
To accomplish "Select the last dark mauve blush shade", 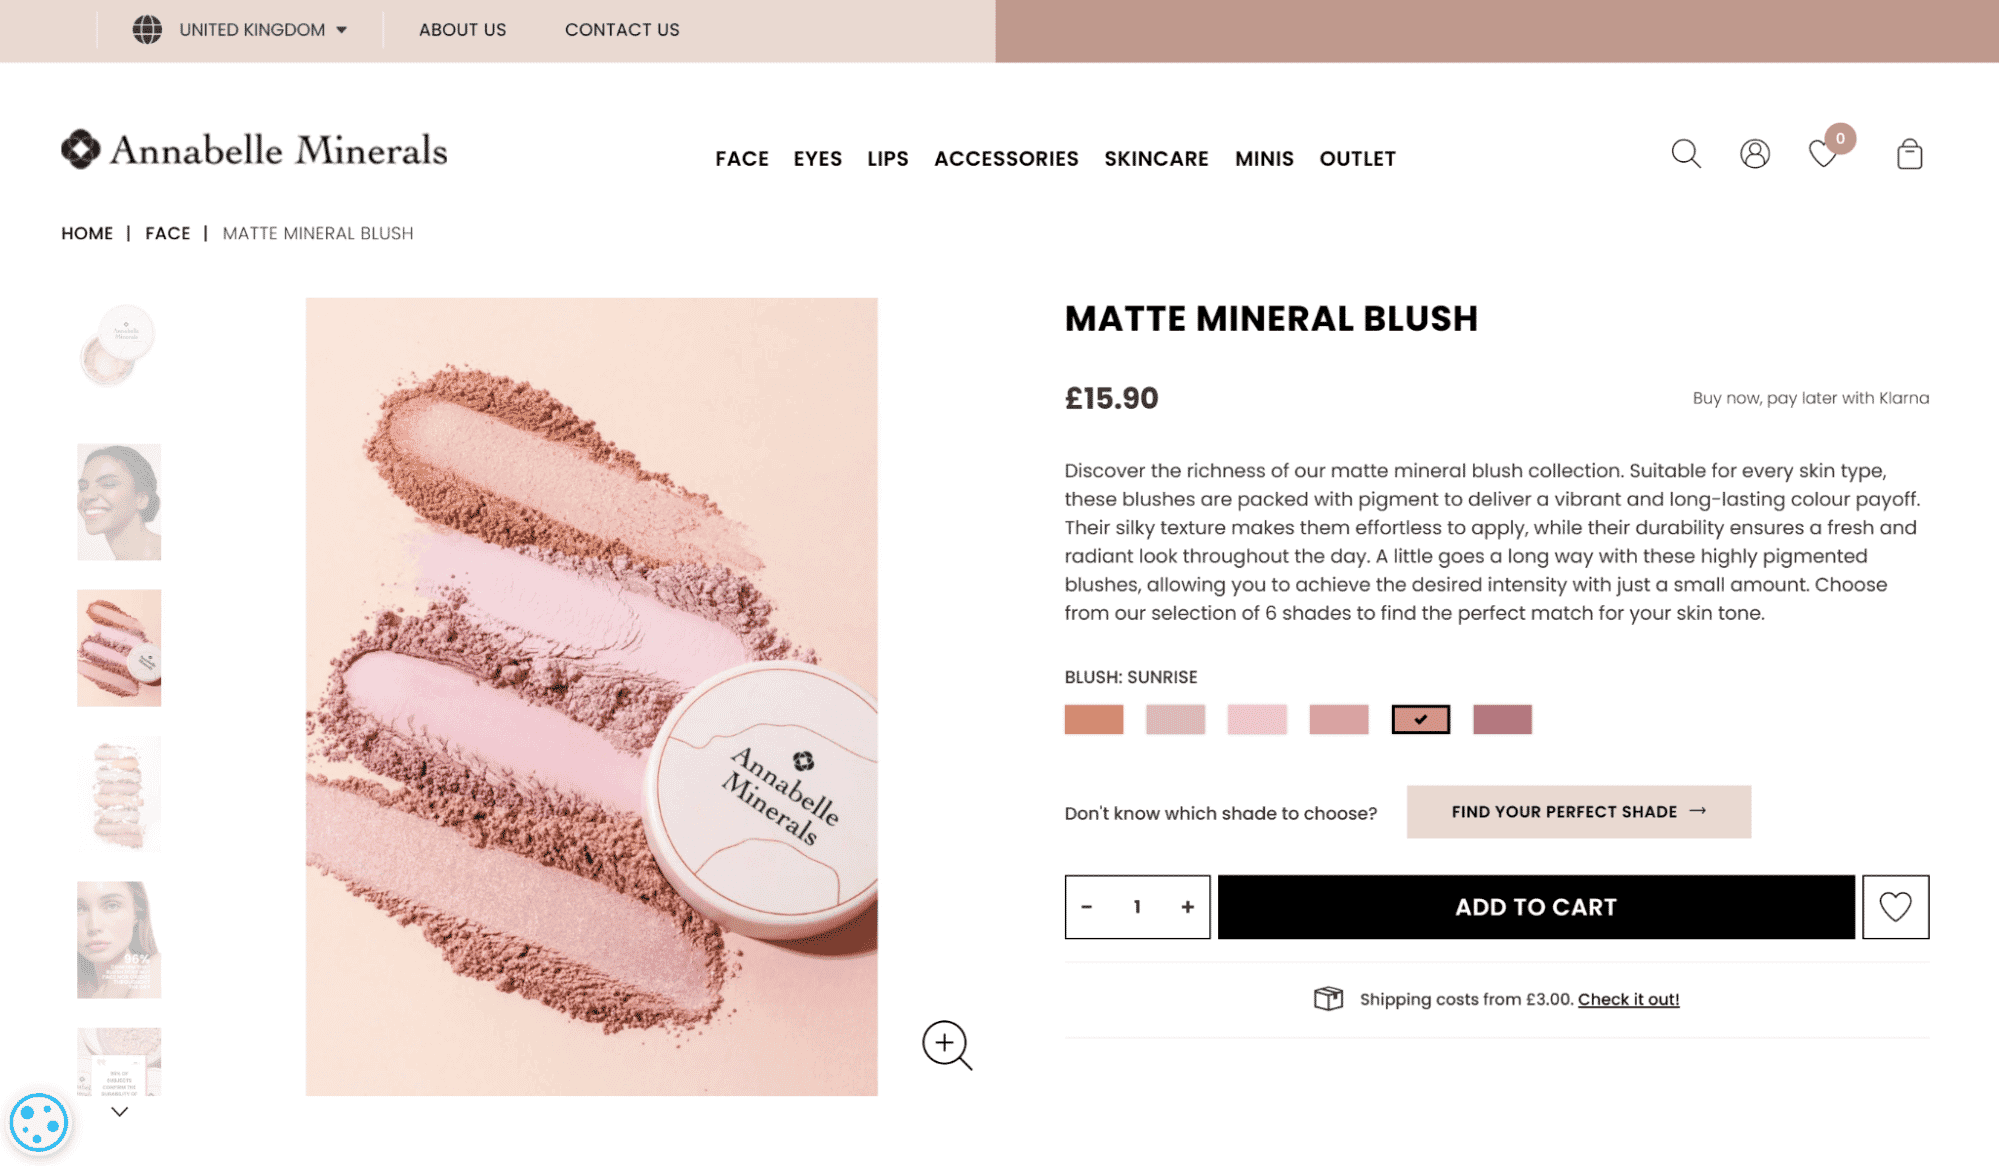I will pos(1502,719).
